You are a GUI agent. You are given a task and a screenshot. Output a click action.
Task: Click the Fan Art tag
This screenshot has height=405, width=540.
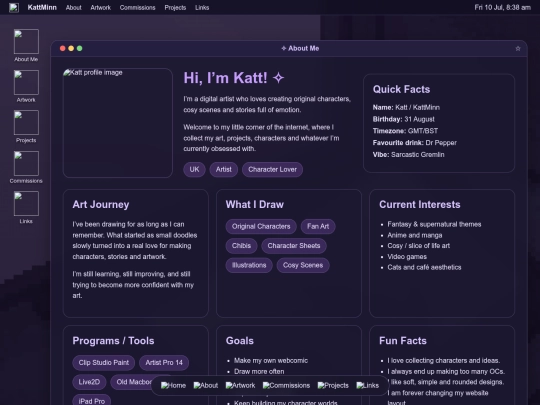point(318,226)
